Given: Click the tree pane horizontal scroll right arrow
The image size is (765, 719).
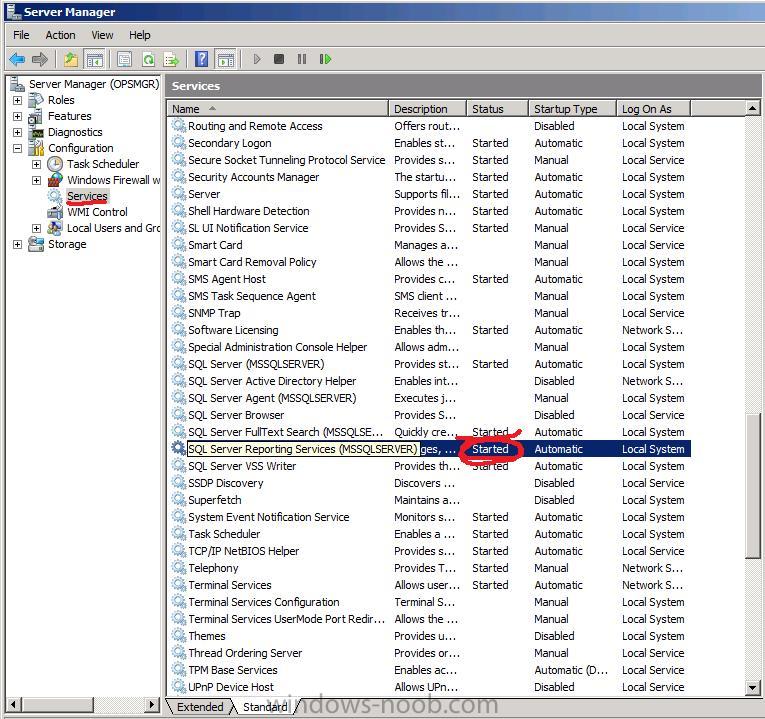Looking at the screenshot, I should 152,705.
